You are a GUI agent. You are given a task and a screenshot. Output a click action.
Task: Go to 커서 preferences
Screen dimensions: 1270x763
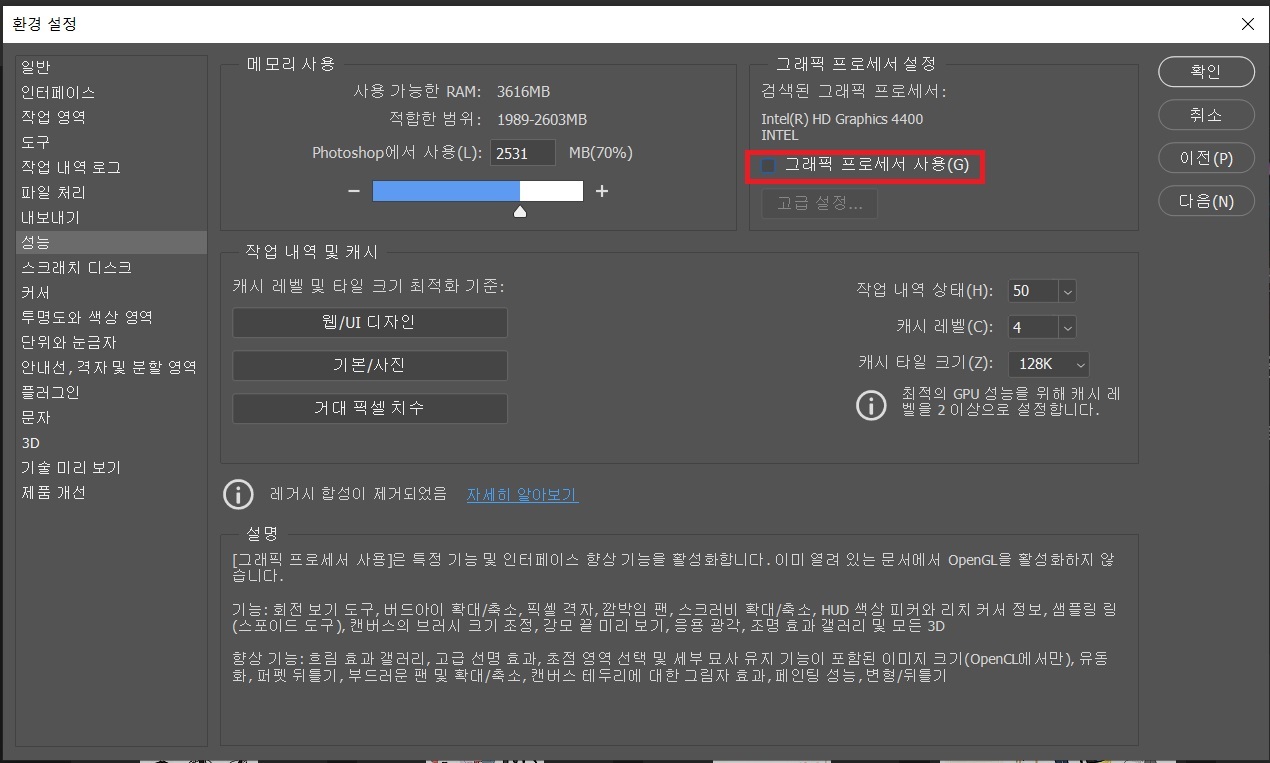click(36, 292)
